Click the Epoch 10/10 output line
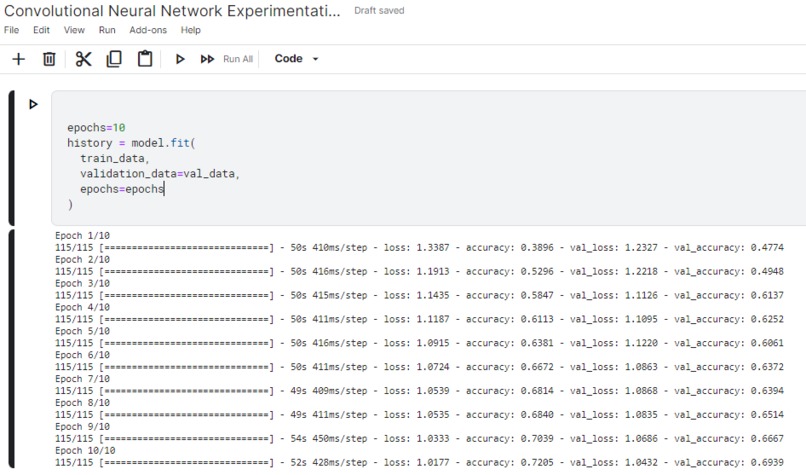The height and width of the screenshot is (475, 806). tap(85, 451)
